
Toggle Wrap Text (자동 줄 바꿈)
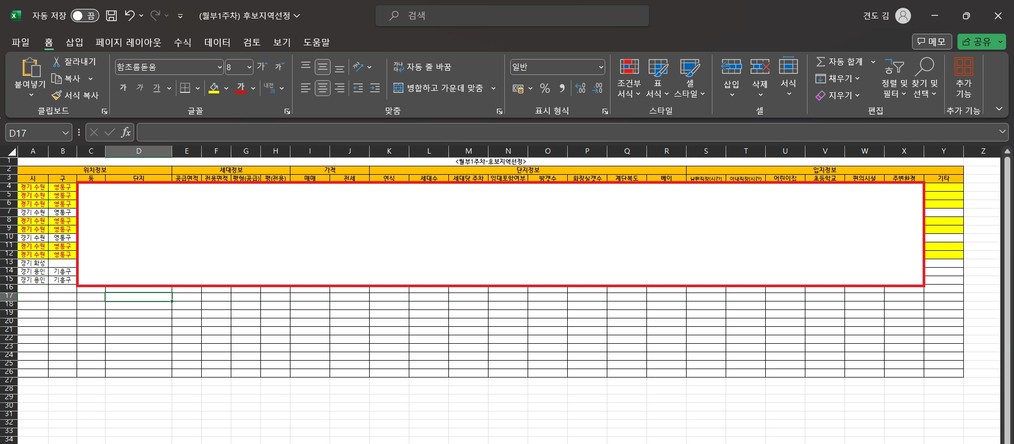pyautogui.click(x=422, y=67)
